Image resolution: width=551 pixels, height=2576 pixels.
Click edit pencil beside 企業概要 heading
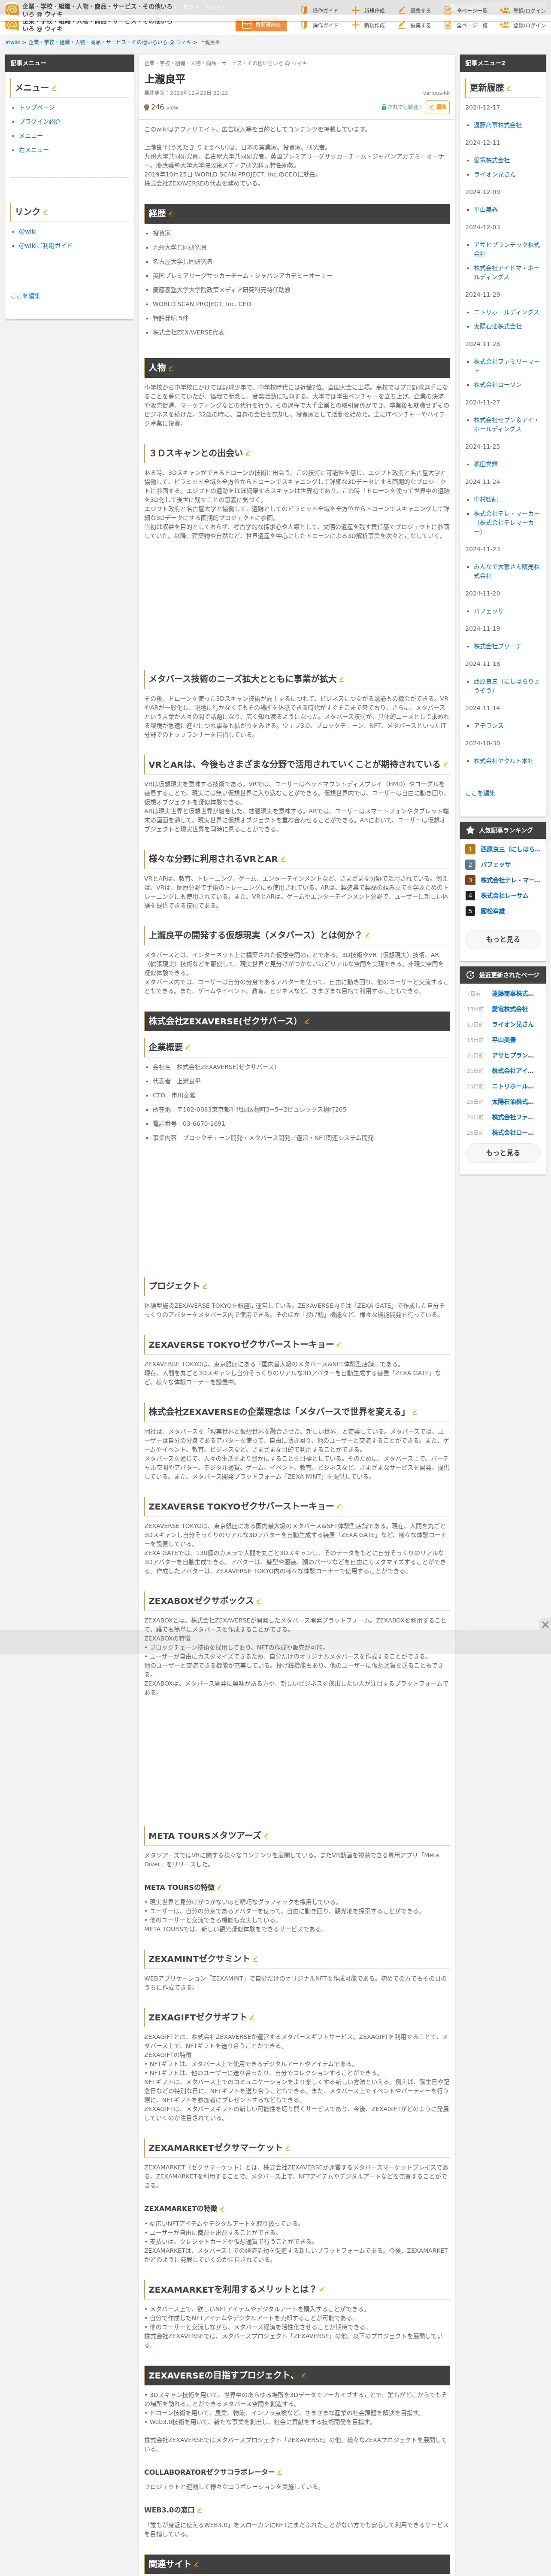(187, 1048)
